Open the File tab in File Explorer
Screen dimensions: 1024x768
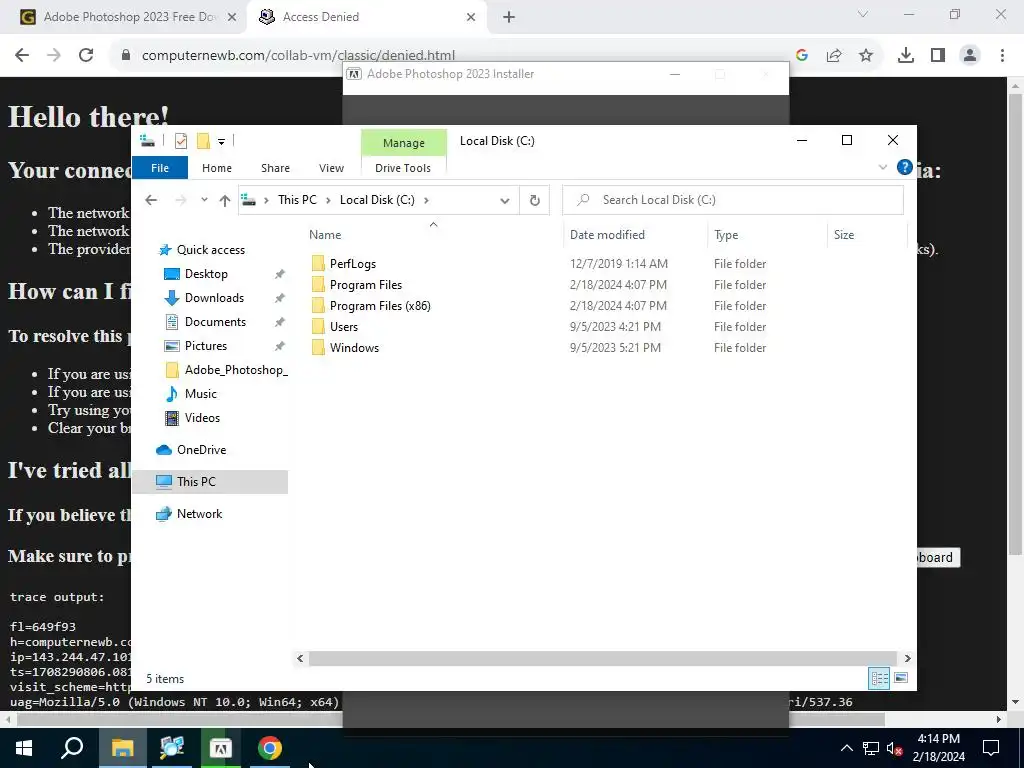160,168
